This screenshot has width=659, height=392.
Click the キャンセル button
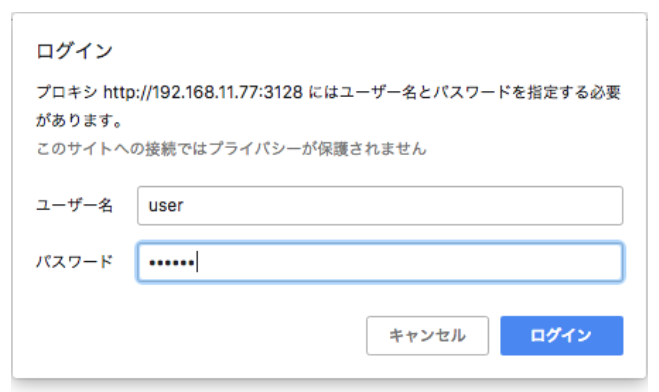427,335
